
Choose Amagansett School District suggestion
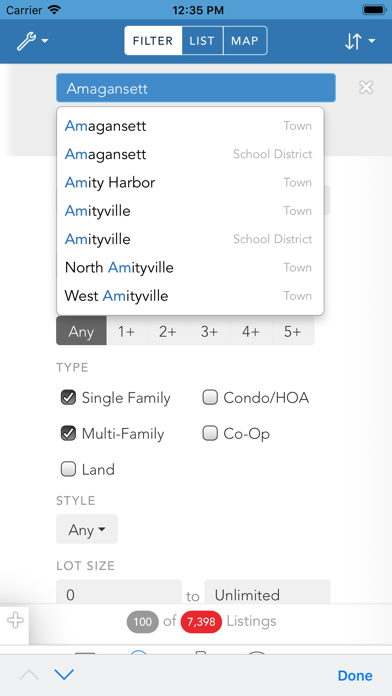pos(190,154)
